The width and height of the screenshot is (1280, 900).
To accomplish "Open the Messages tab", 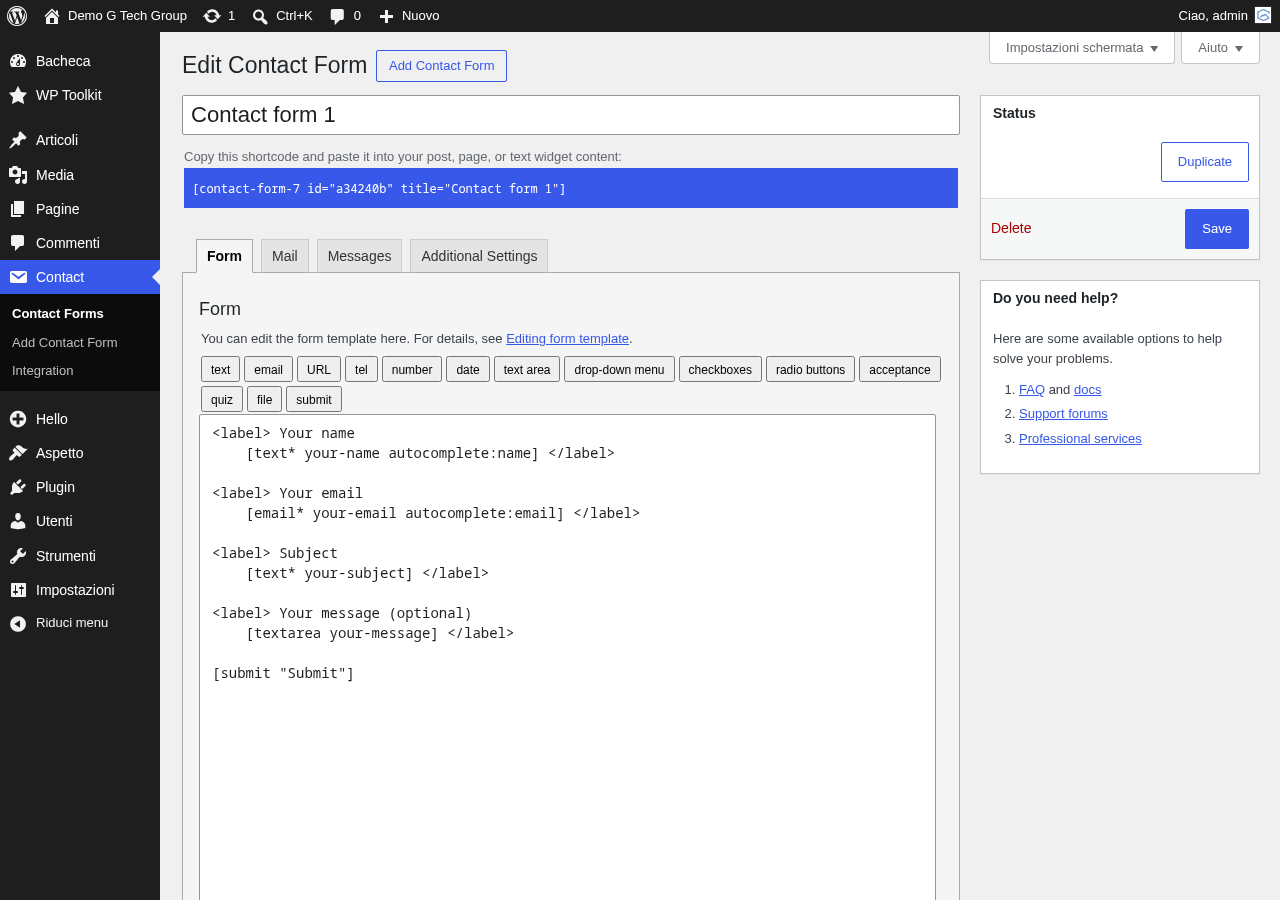I will [x=359, y=256].
